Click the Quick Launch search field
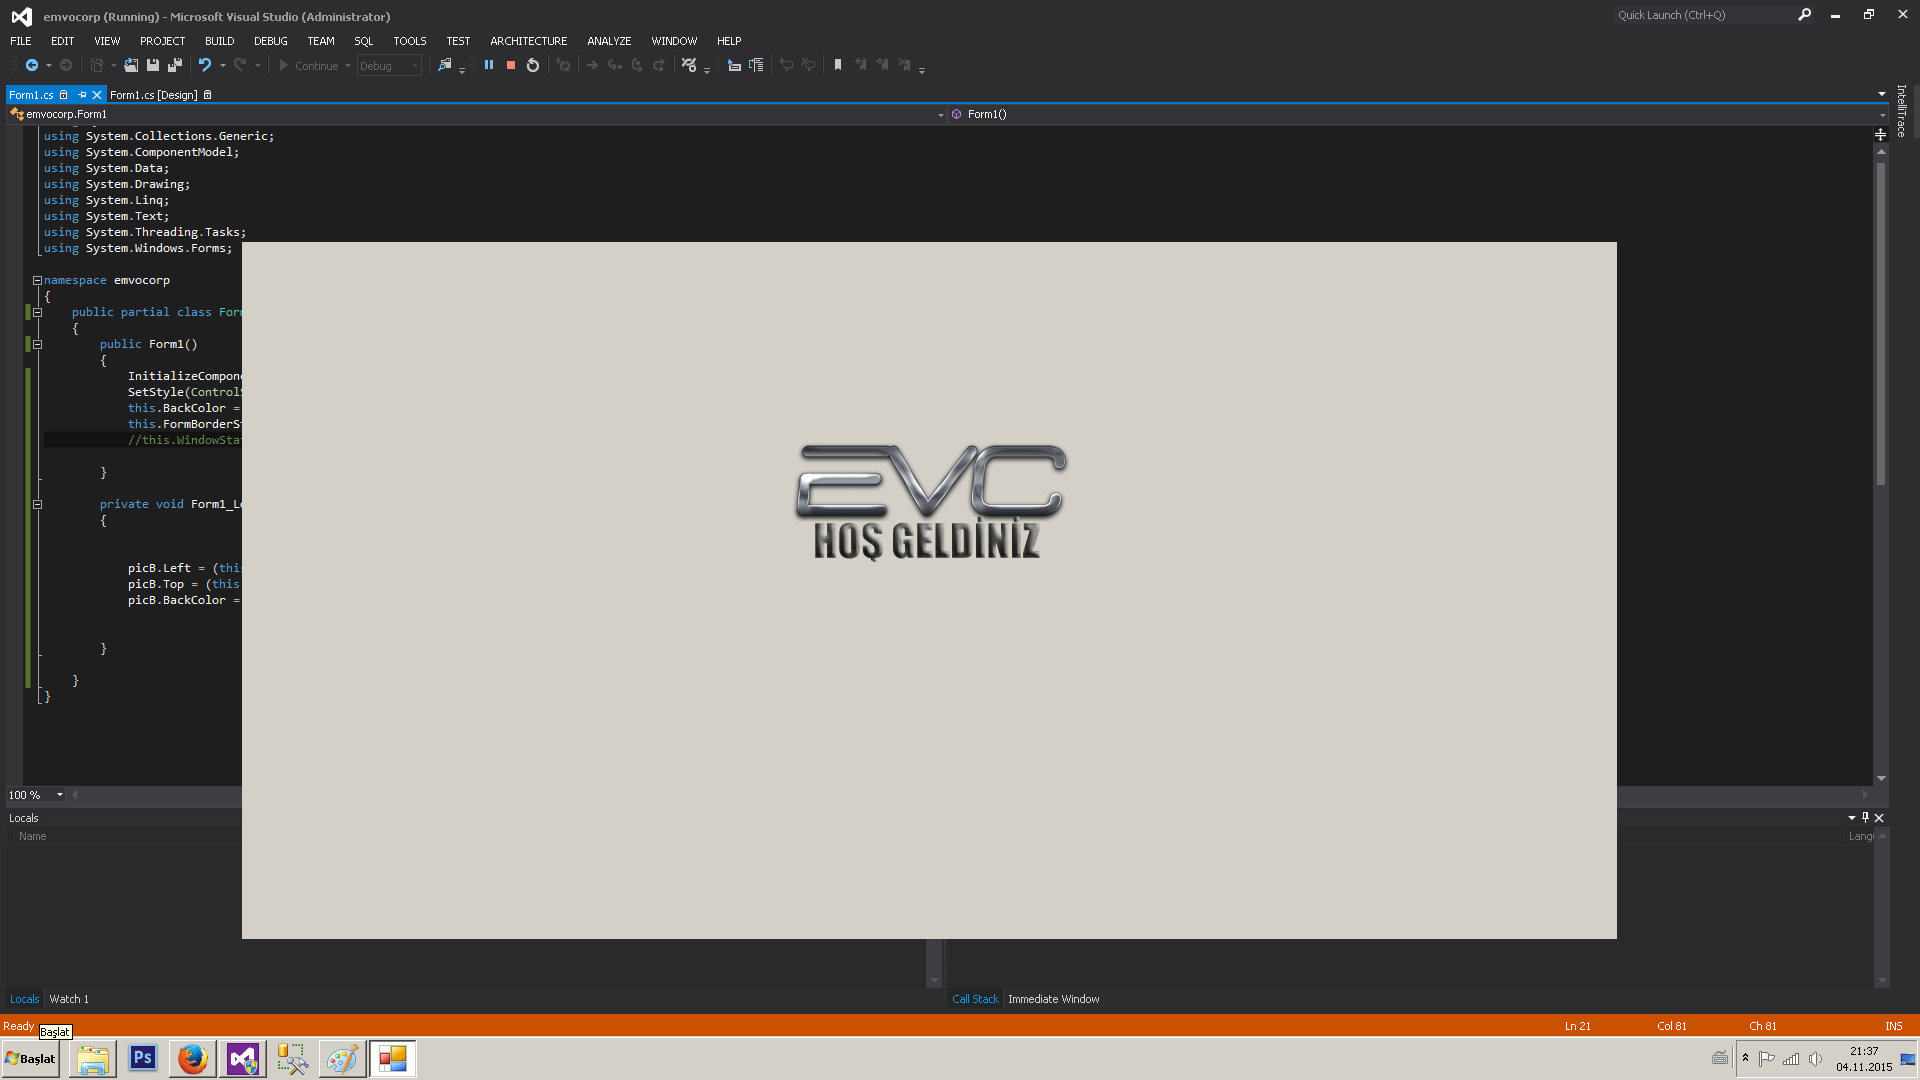 coord(1700,15)
